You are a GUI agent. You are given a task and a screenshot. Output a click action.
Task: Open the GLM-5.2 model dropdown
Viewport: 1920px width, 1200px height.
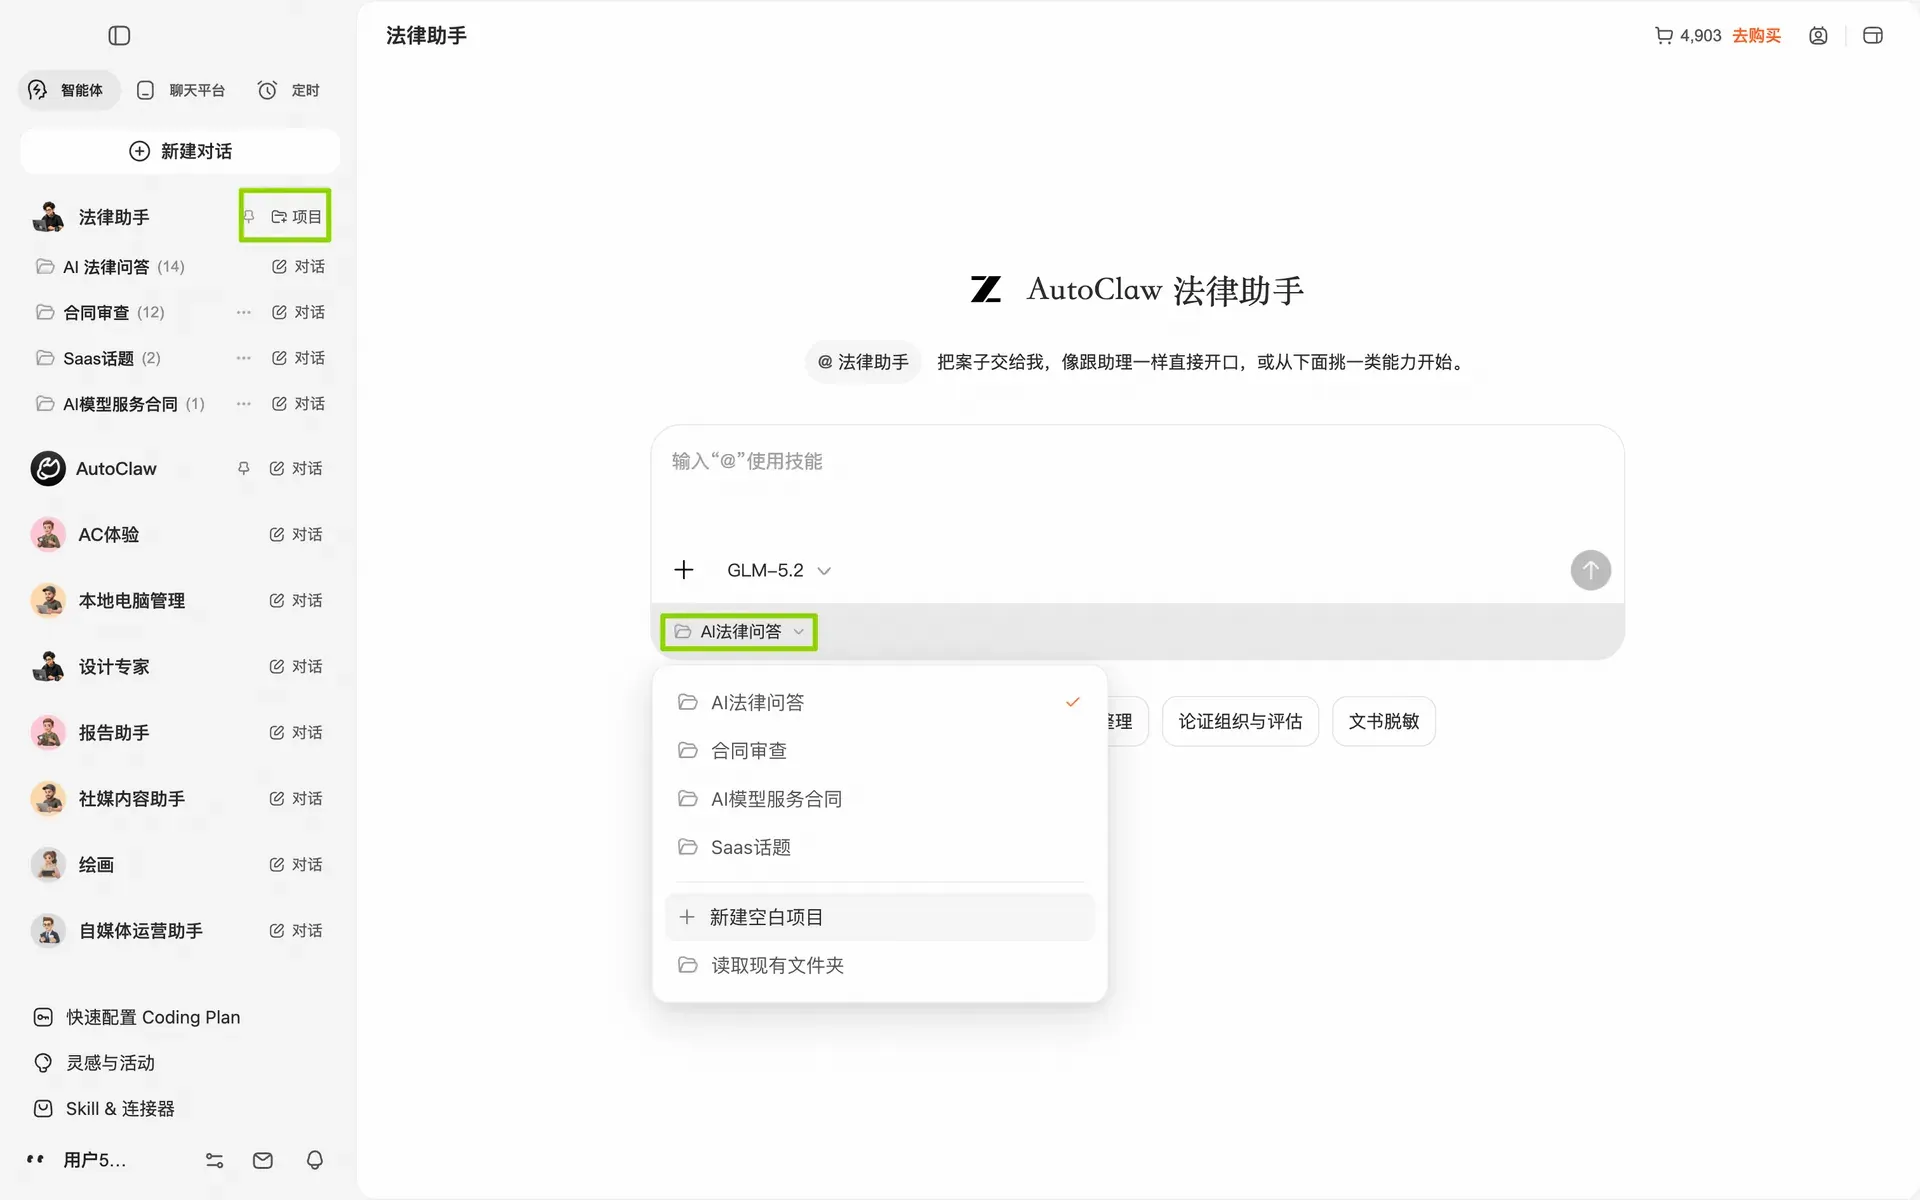(x=779, y=570)
